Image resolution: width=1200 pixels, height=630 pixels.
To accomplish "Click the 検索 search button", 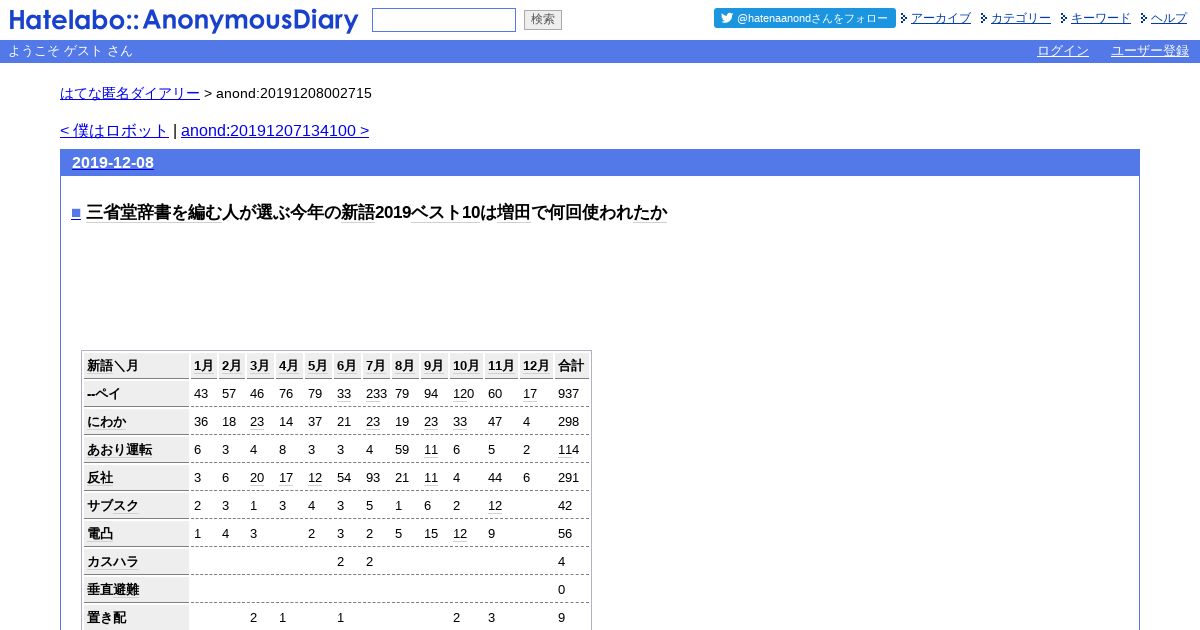I will pyautogui.click(x=543, y=20).
